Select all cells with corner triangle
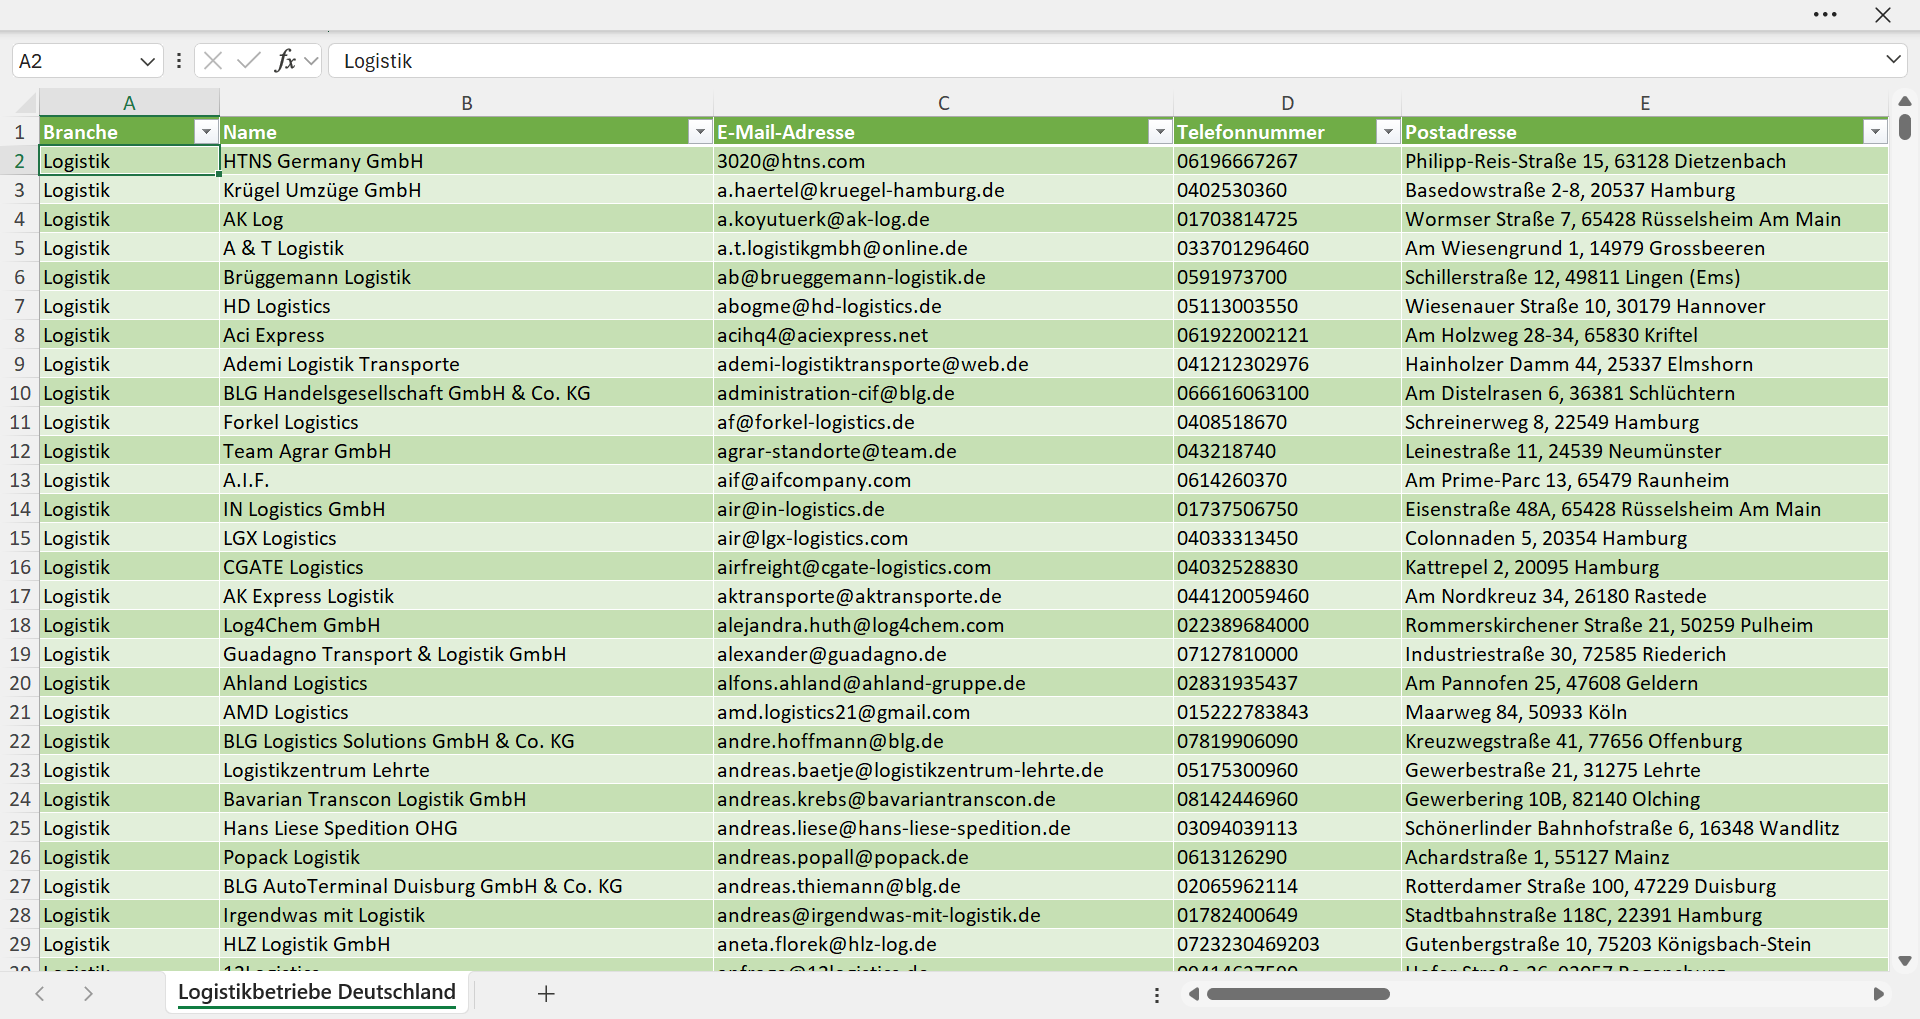 (26, 103)
